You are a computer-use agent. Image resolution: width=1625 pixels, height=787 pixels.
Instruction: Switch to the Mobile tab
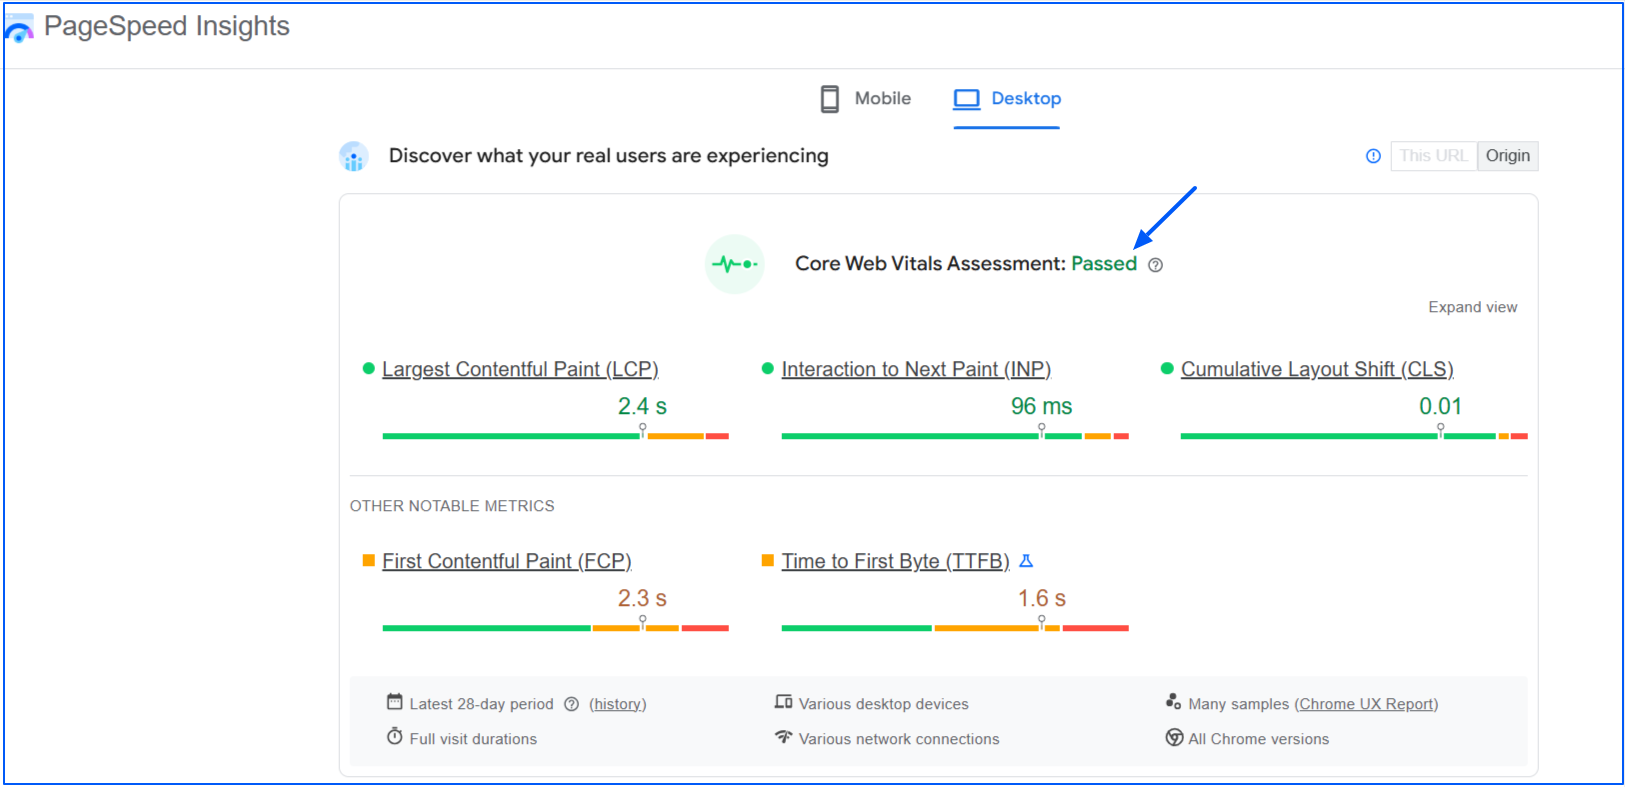[x=864, y=98]
